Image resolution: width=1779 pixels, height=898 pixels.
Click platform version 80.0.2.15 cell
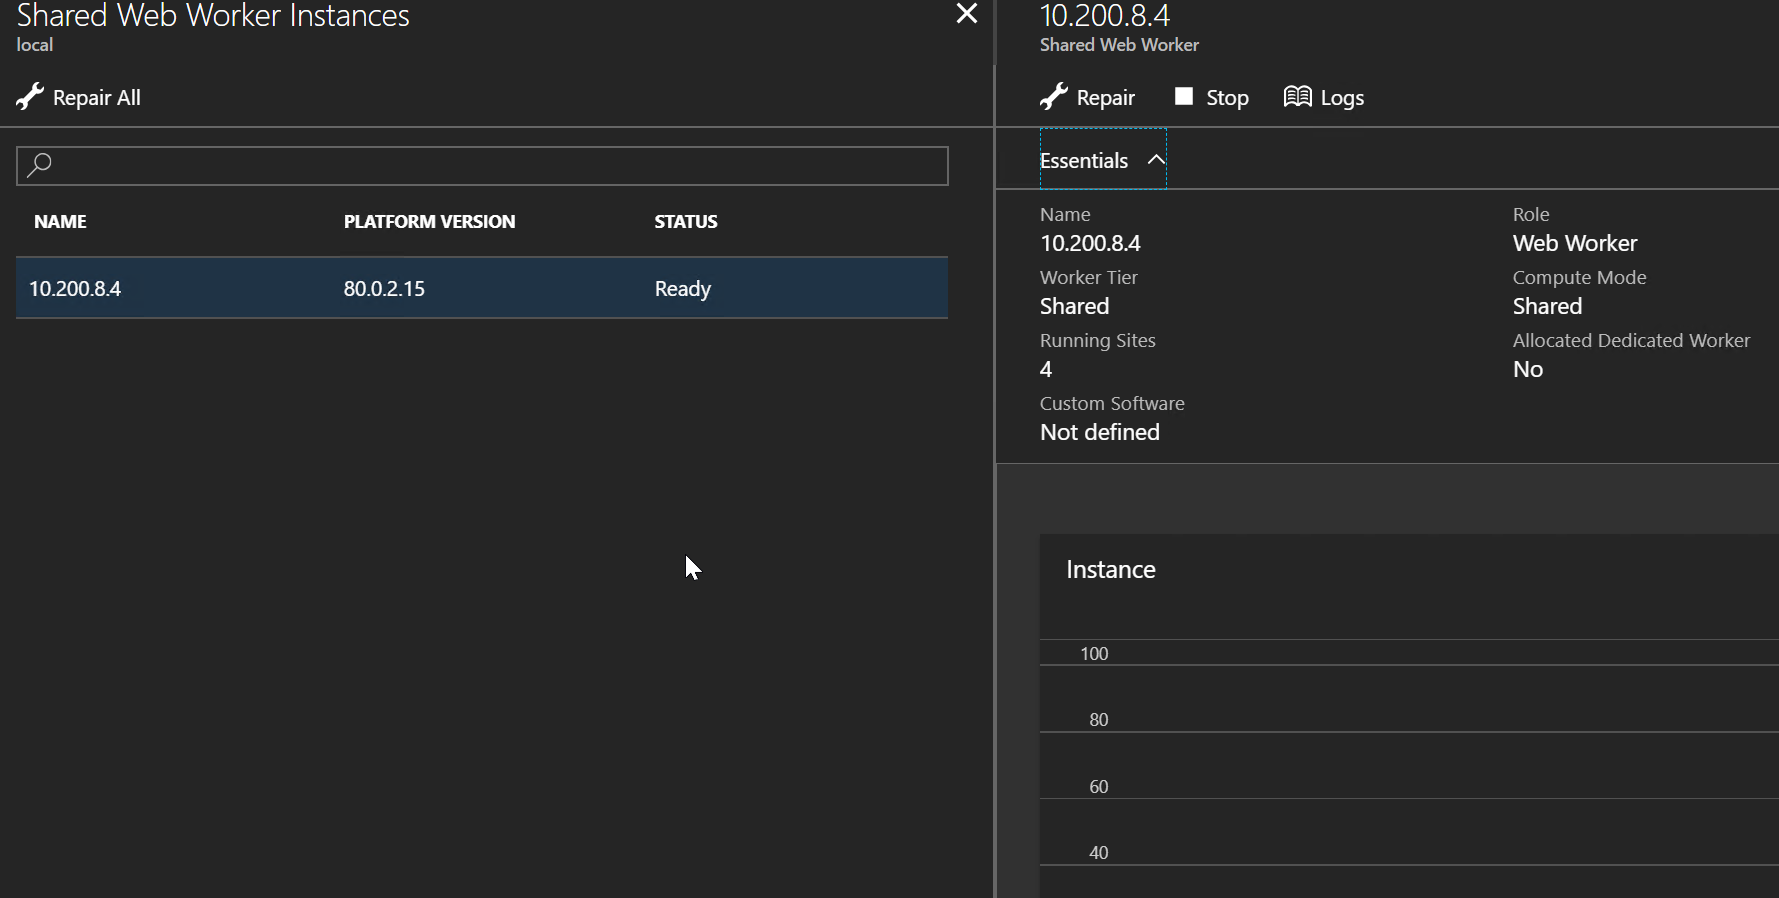coord(384,289)
